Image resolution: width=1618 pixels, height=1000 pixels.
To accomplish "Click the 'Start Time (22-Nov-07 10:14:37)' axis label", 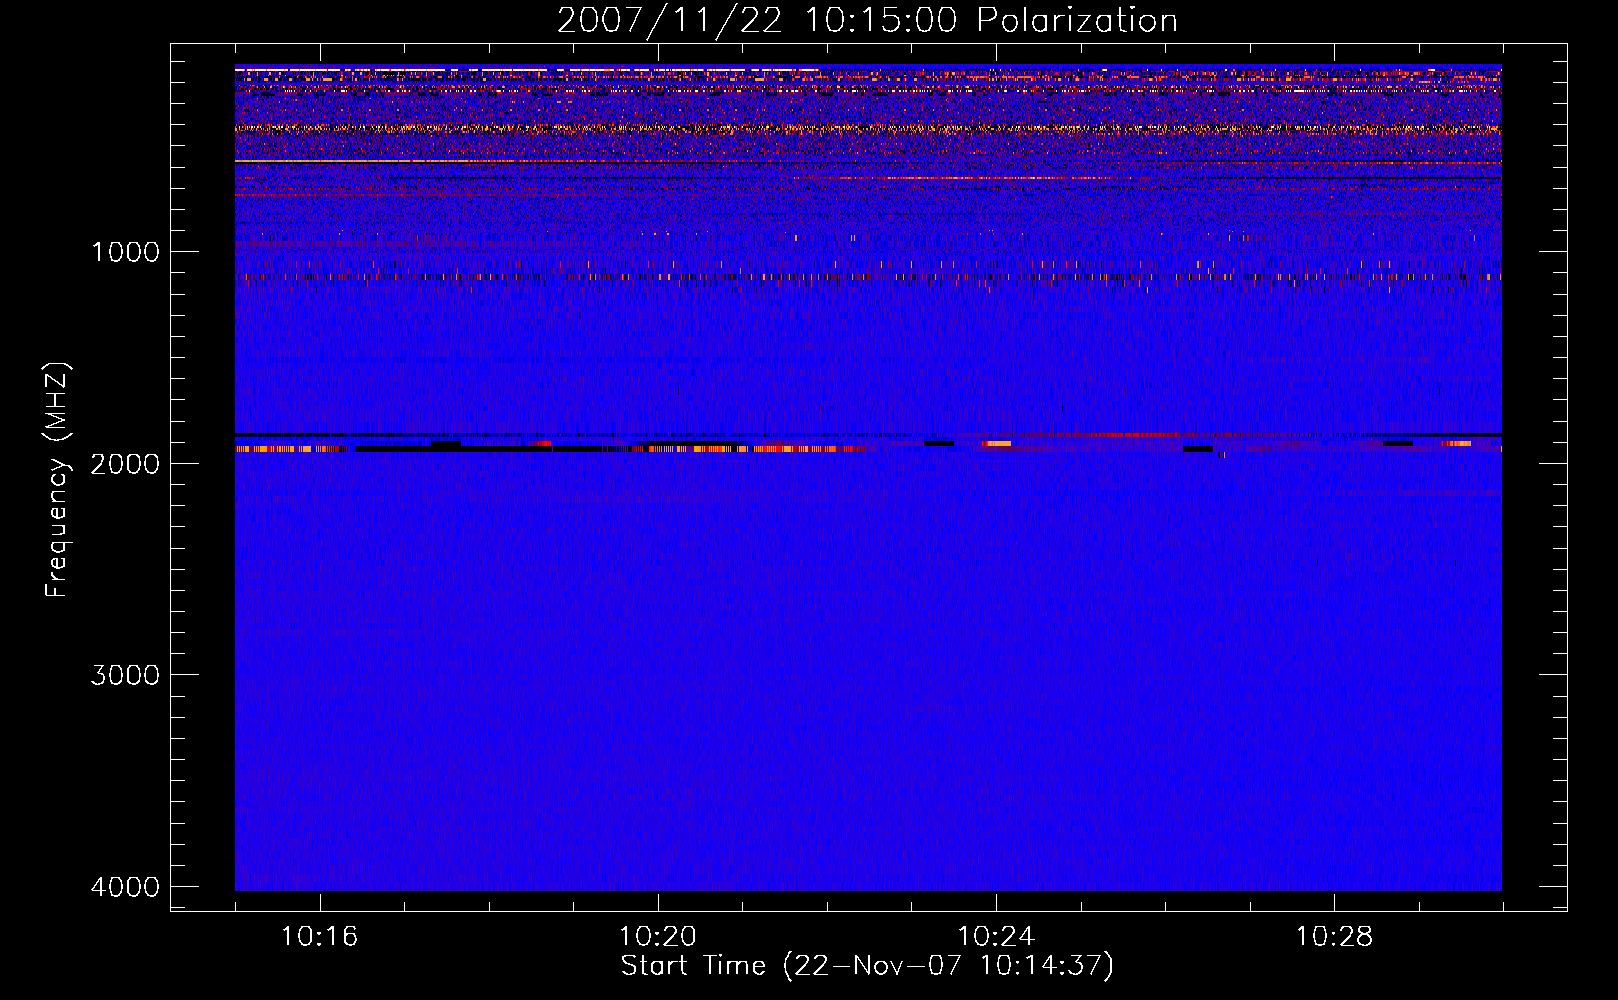I will [x=867, y=966].
